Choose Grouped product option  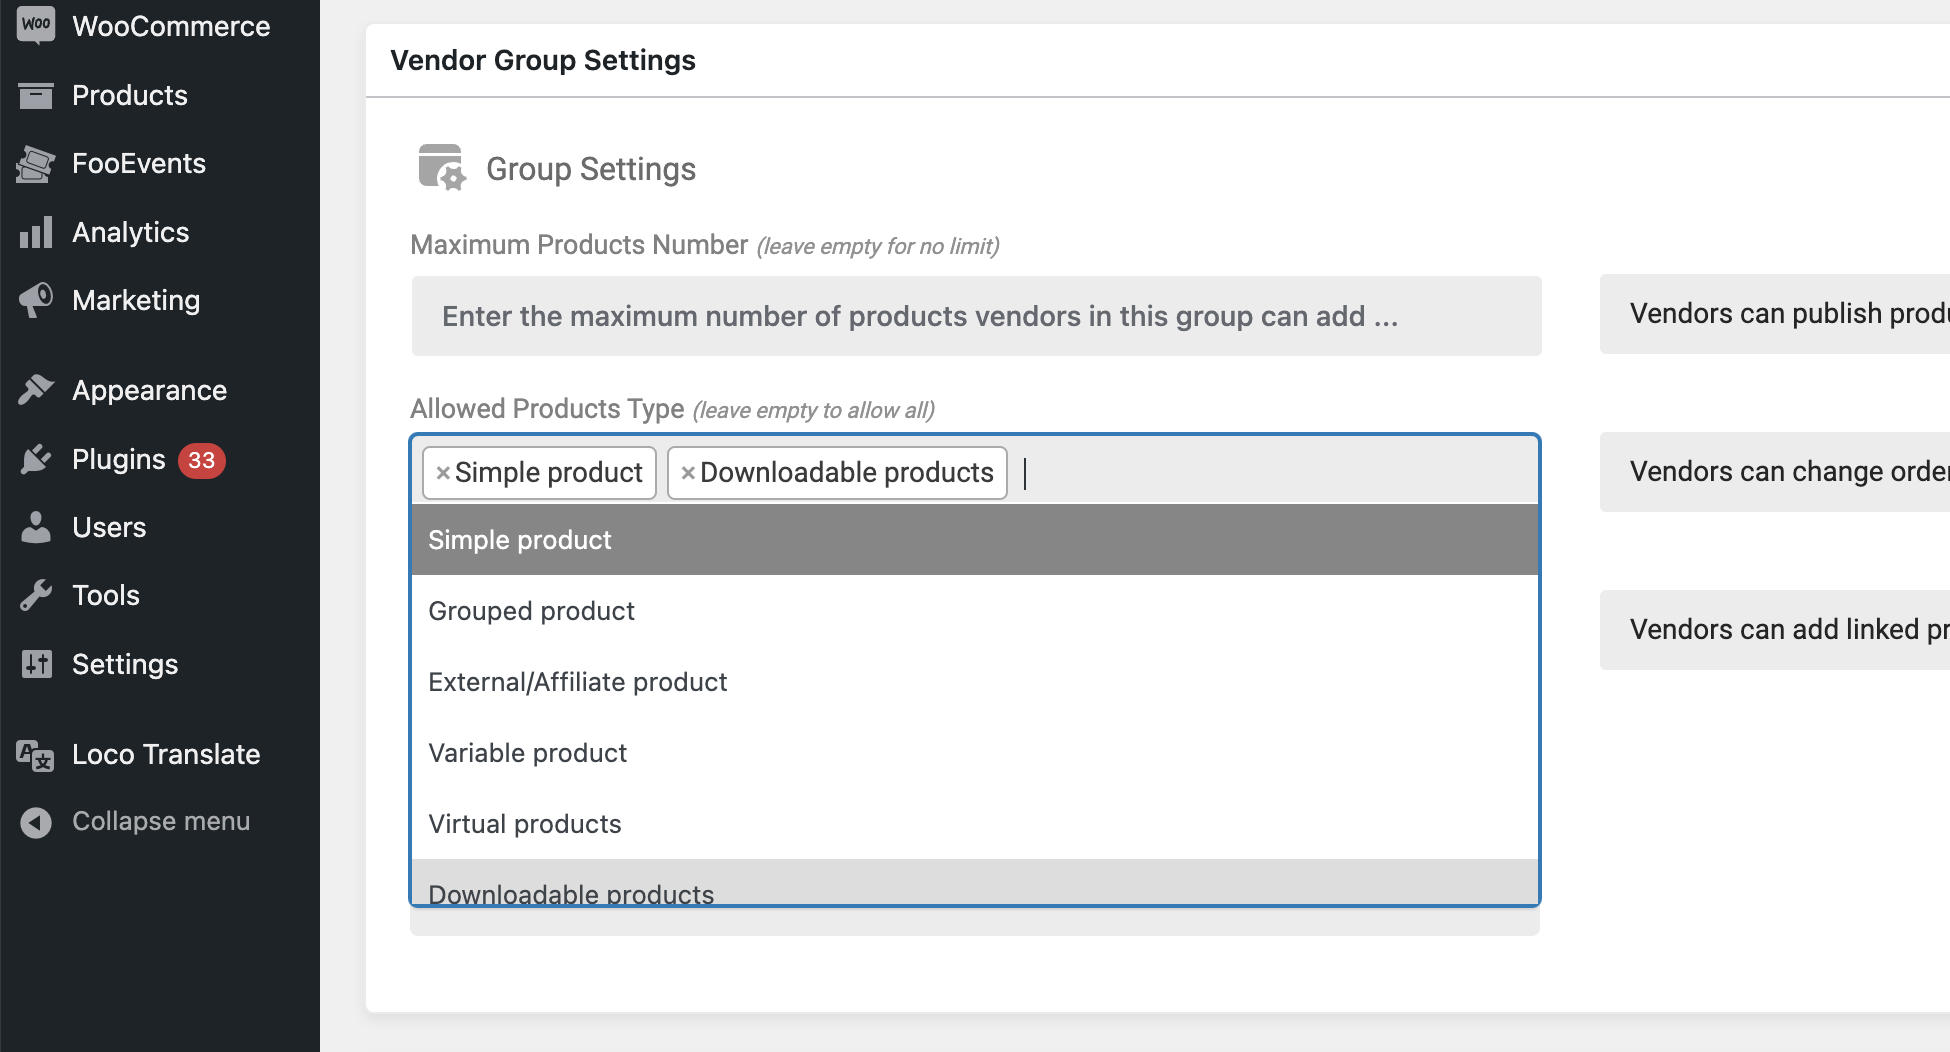[975, 611]
